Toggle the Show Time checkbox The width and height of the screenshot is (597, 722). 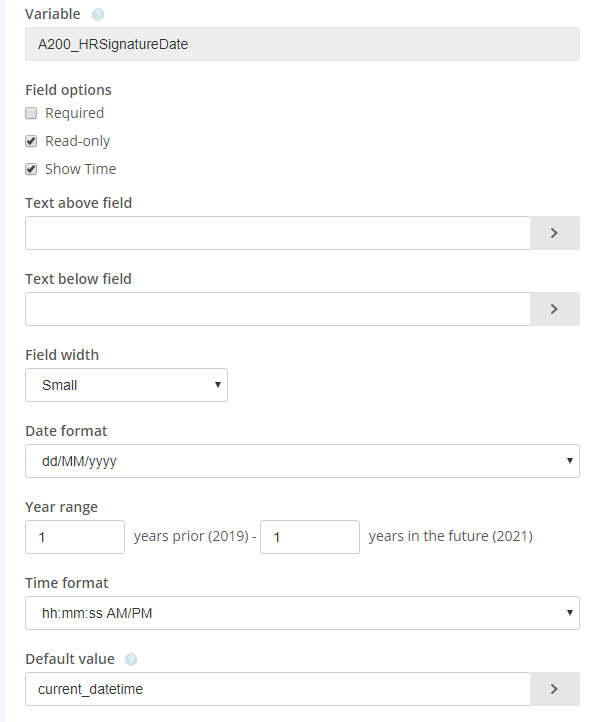31,169
